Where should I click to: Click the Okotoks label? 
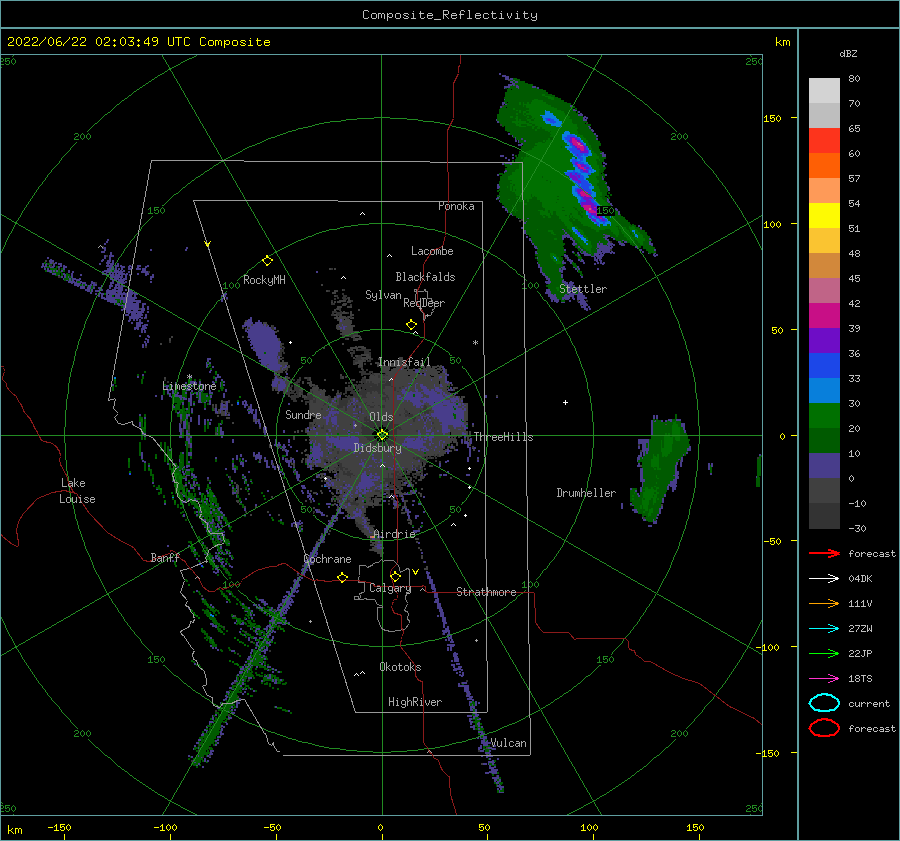coord(400,666)
